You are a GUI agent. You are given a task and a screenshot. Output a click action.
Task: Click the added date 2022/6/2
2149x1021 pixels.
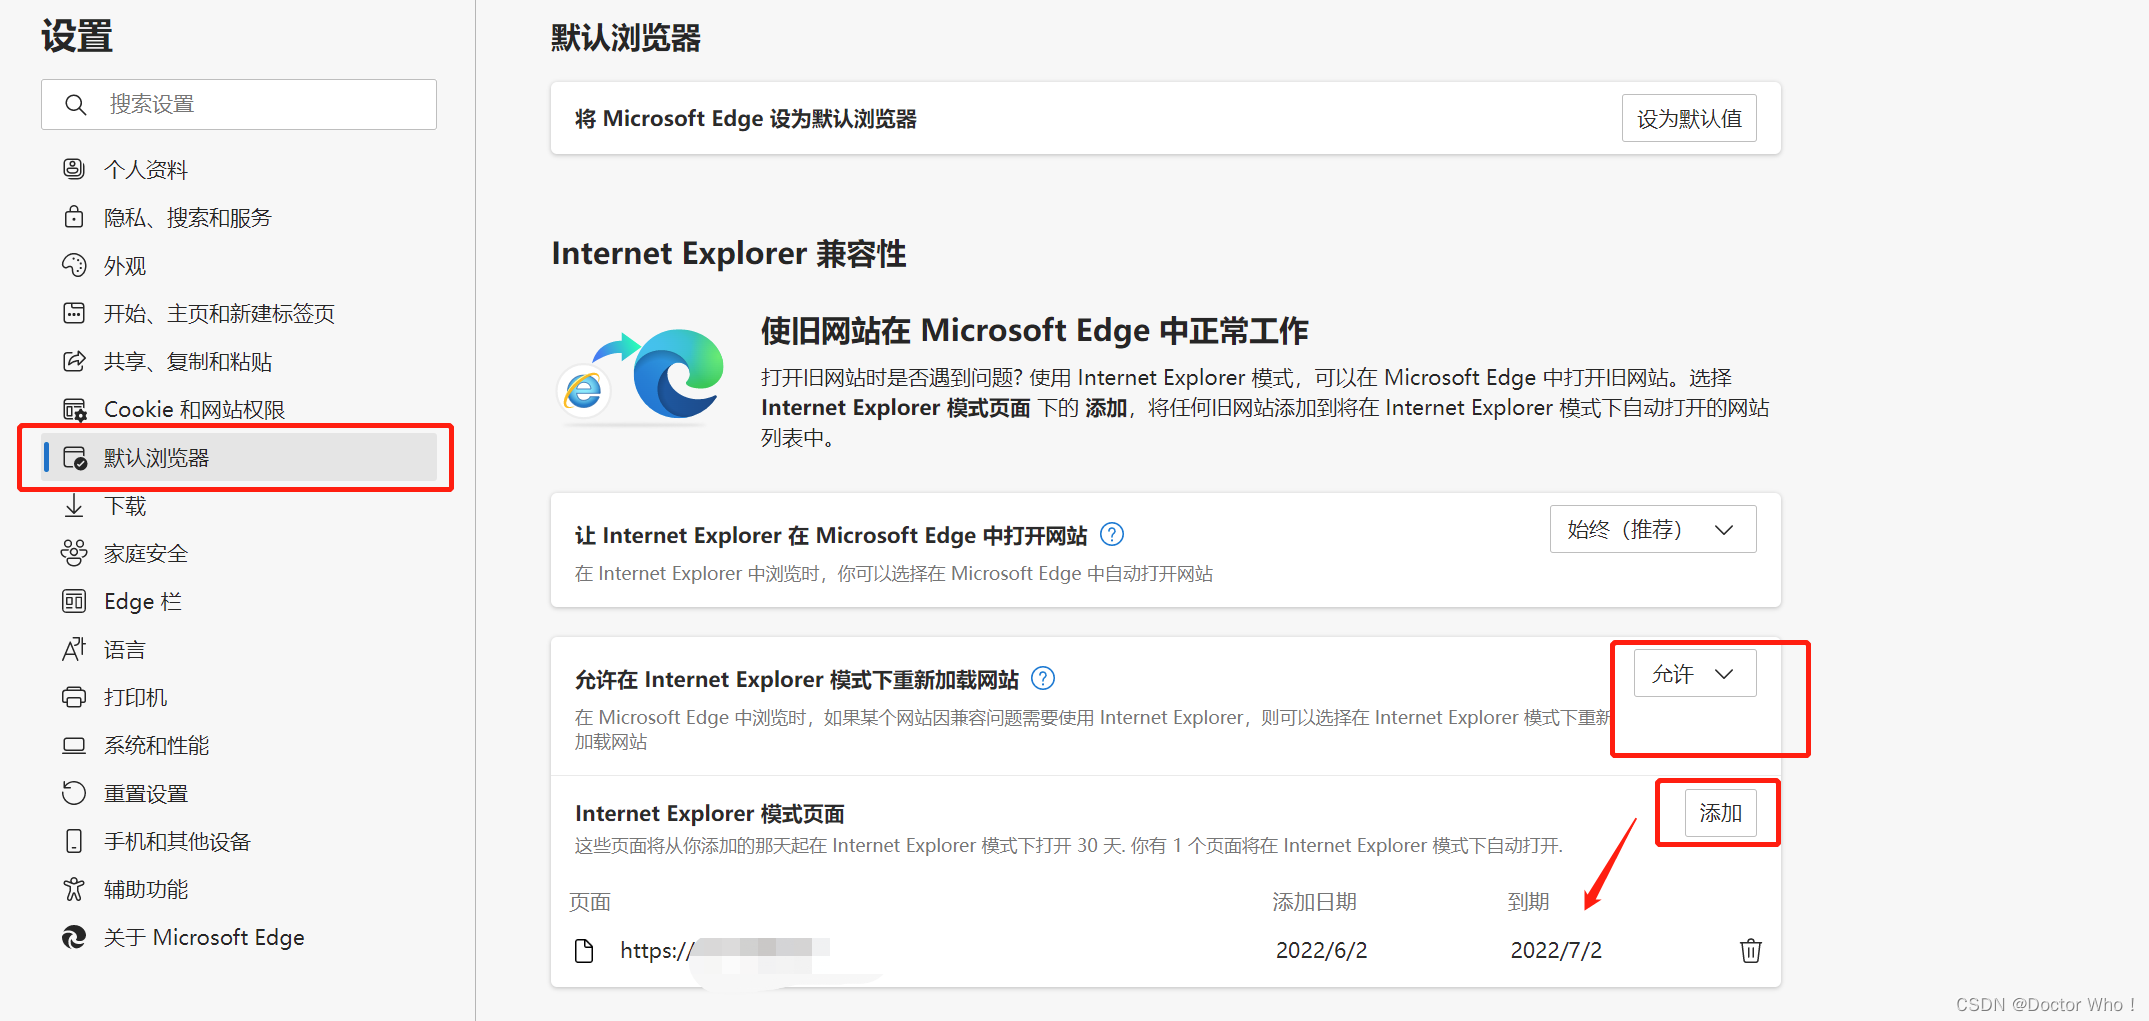click(1321, 950)
